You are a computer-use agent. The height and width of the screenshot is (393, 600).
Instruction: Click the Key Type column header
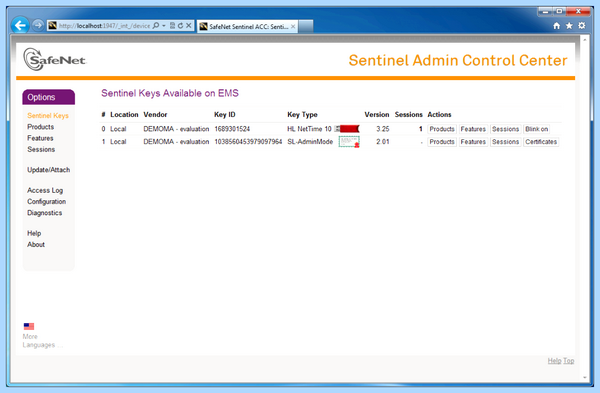click(x=302, y=114)
